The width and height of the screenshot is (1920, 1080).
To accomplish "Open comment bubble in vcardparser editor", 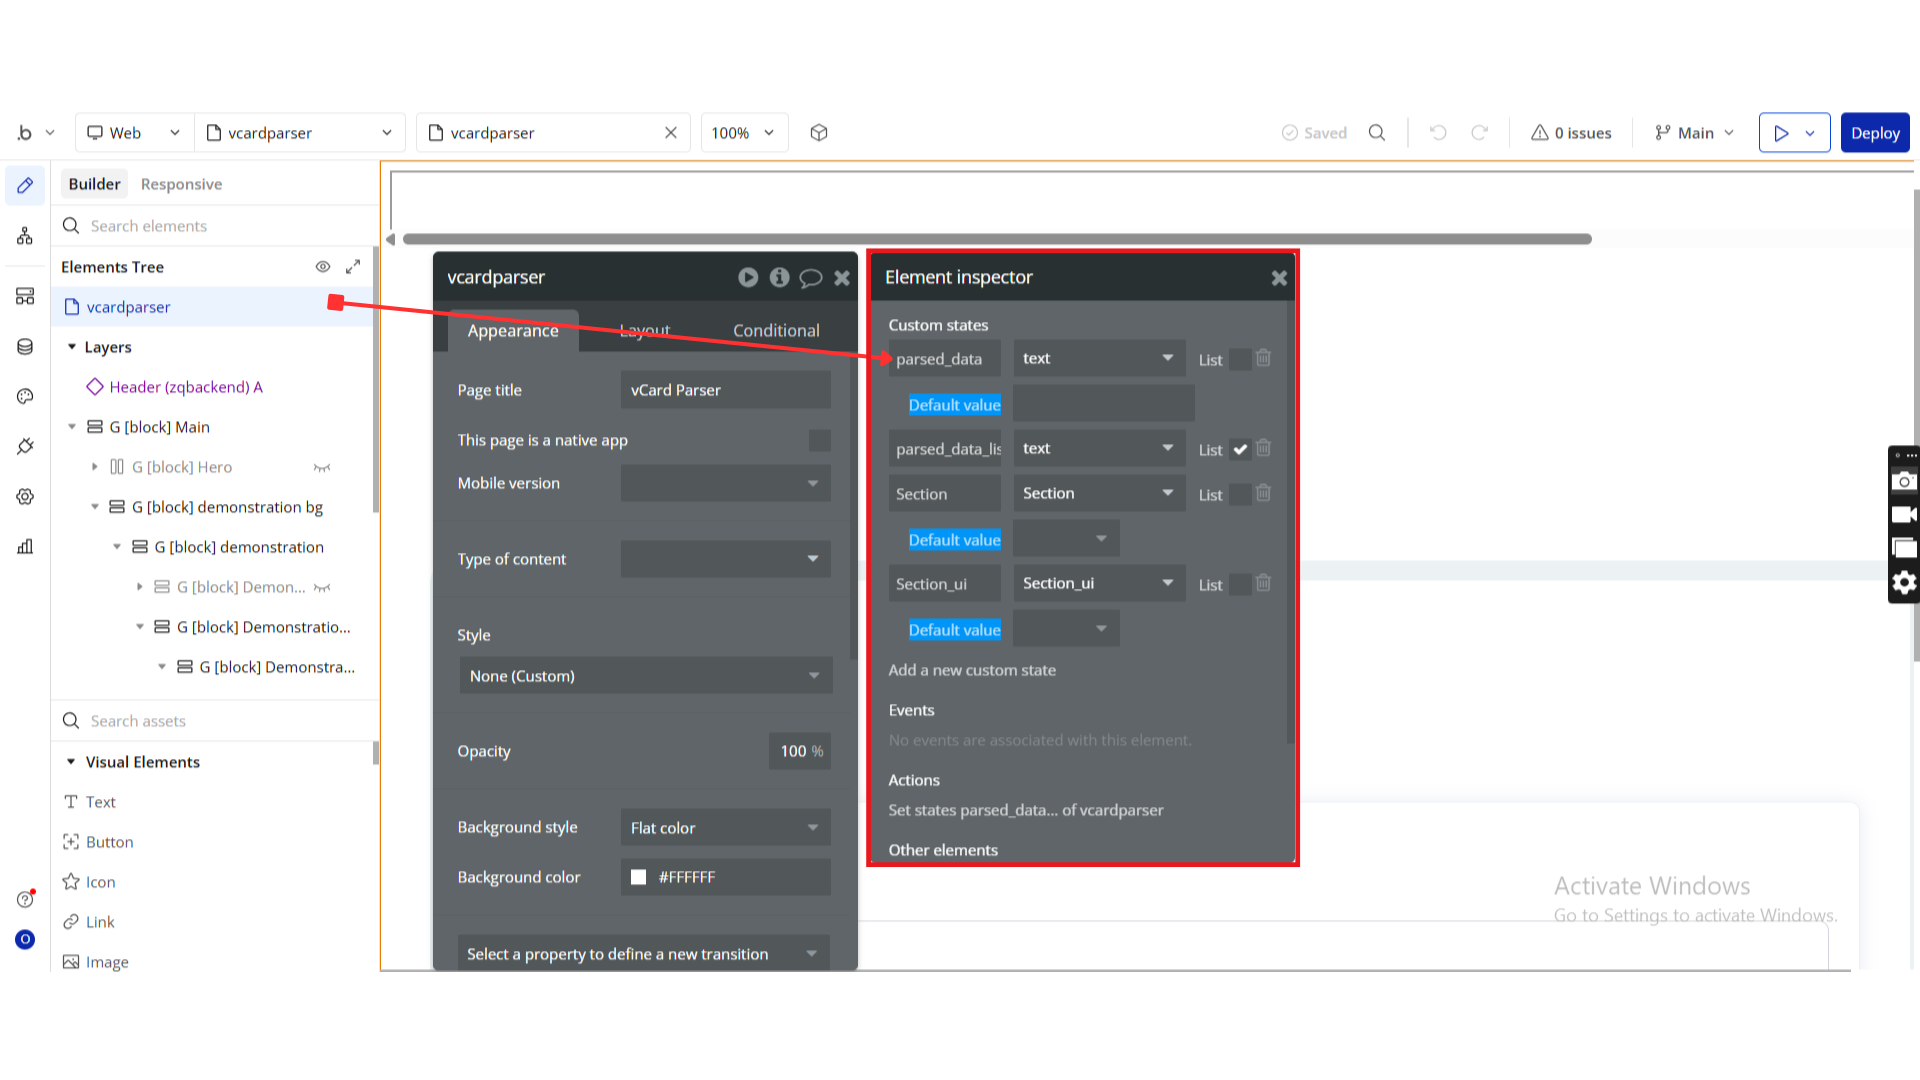I will coord(811,278).
